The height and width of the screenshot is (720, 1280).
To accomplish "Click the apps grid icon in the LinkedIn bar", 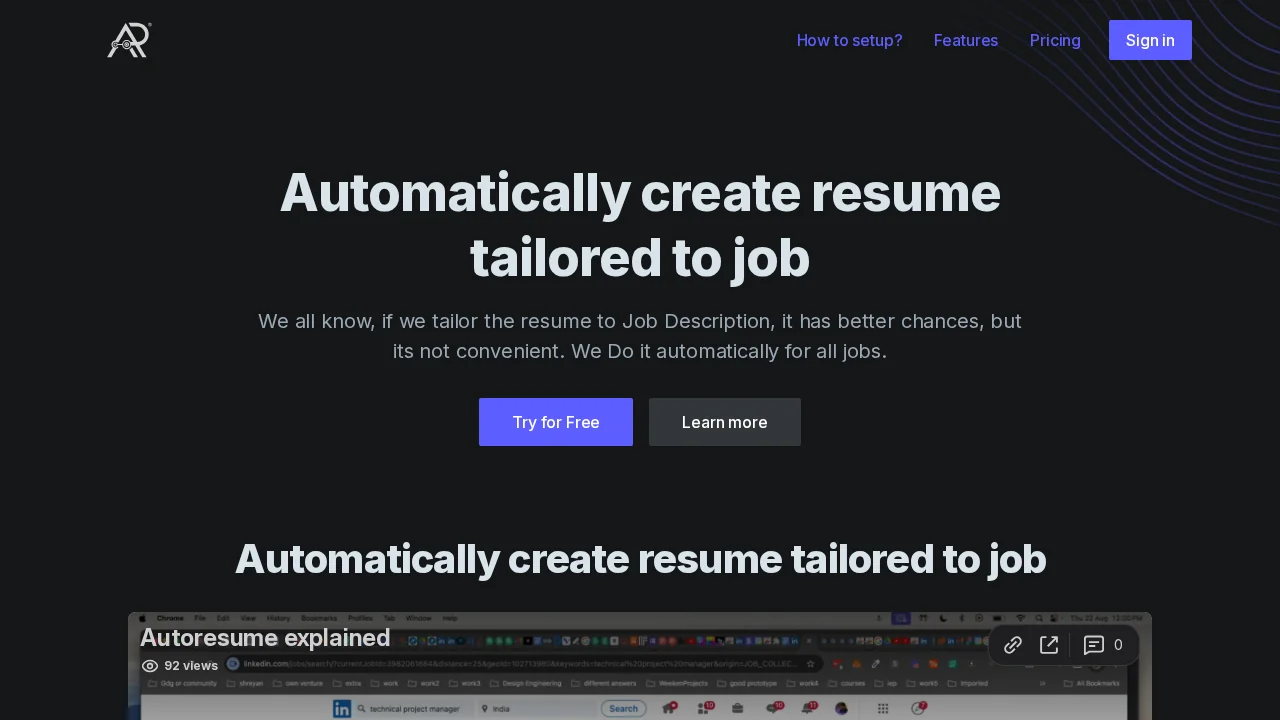I will 882,708.
